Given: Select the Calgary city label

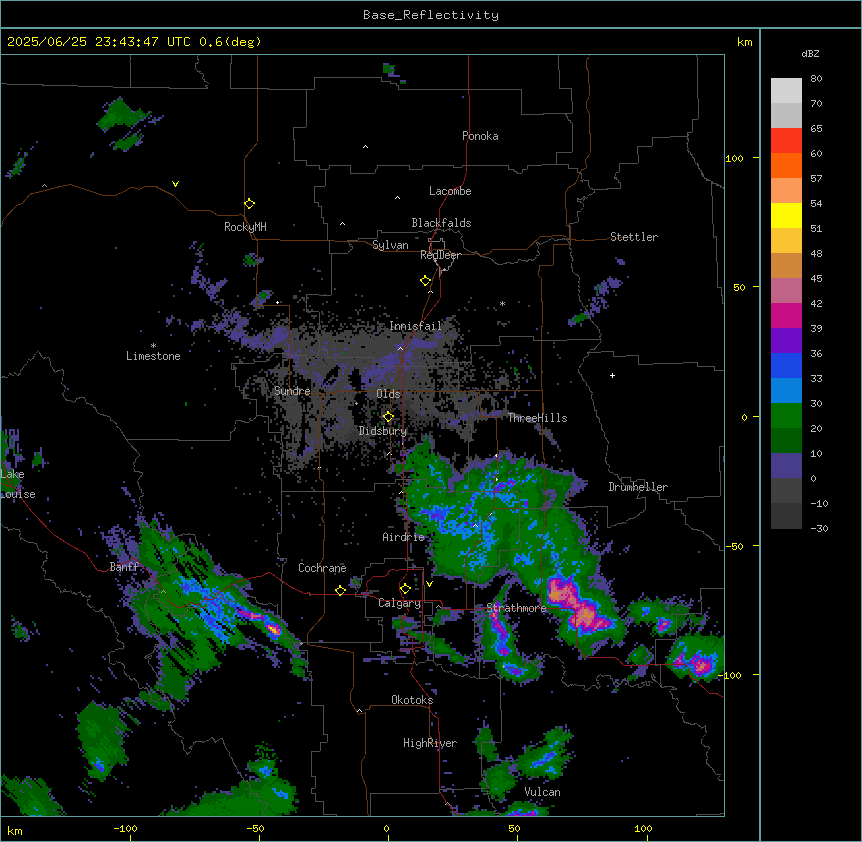Looking at the screenshot, I should (x=400, y=603).
